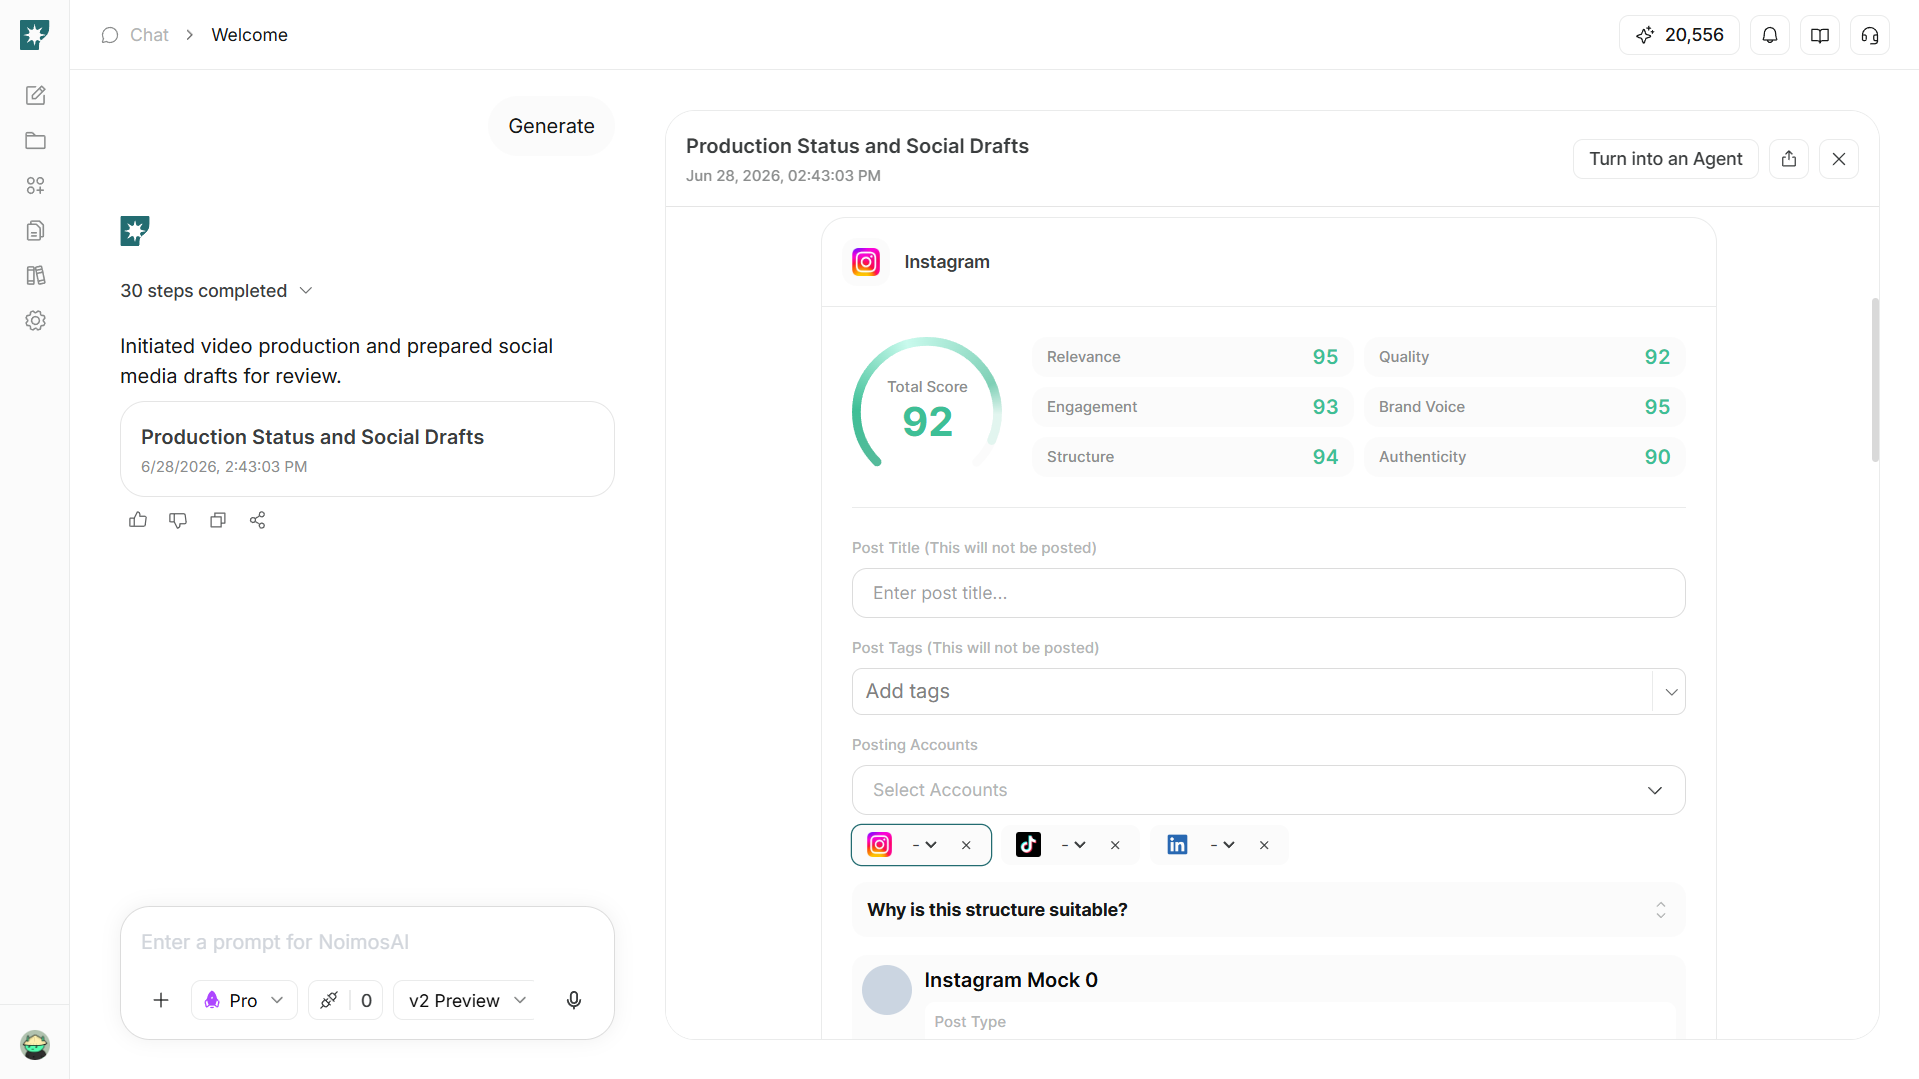Click the share export icon in the panel header

[x=1789, y=159]
